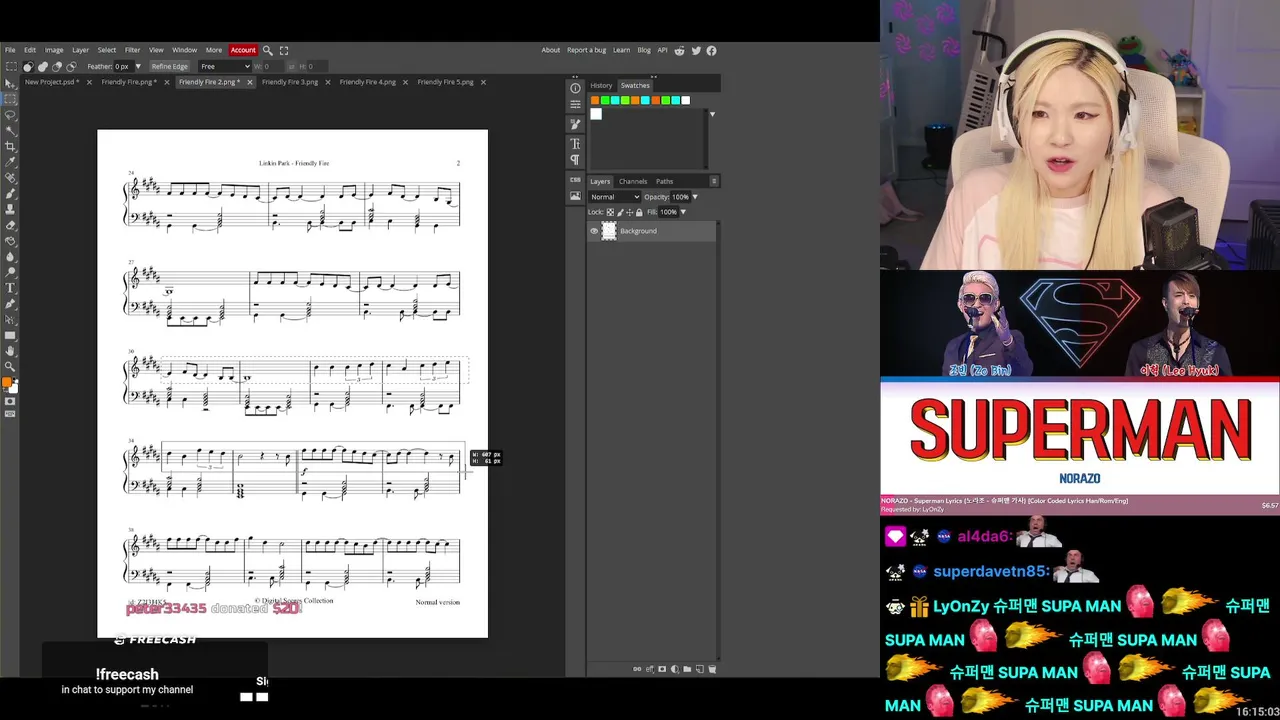Open the image preview panel icon
The height and width of the screenshot is (720, 1280).
575,196
